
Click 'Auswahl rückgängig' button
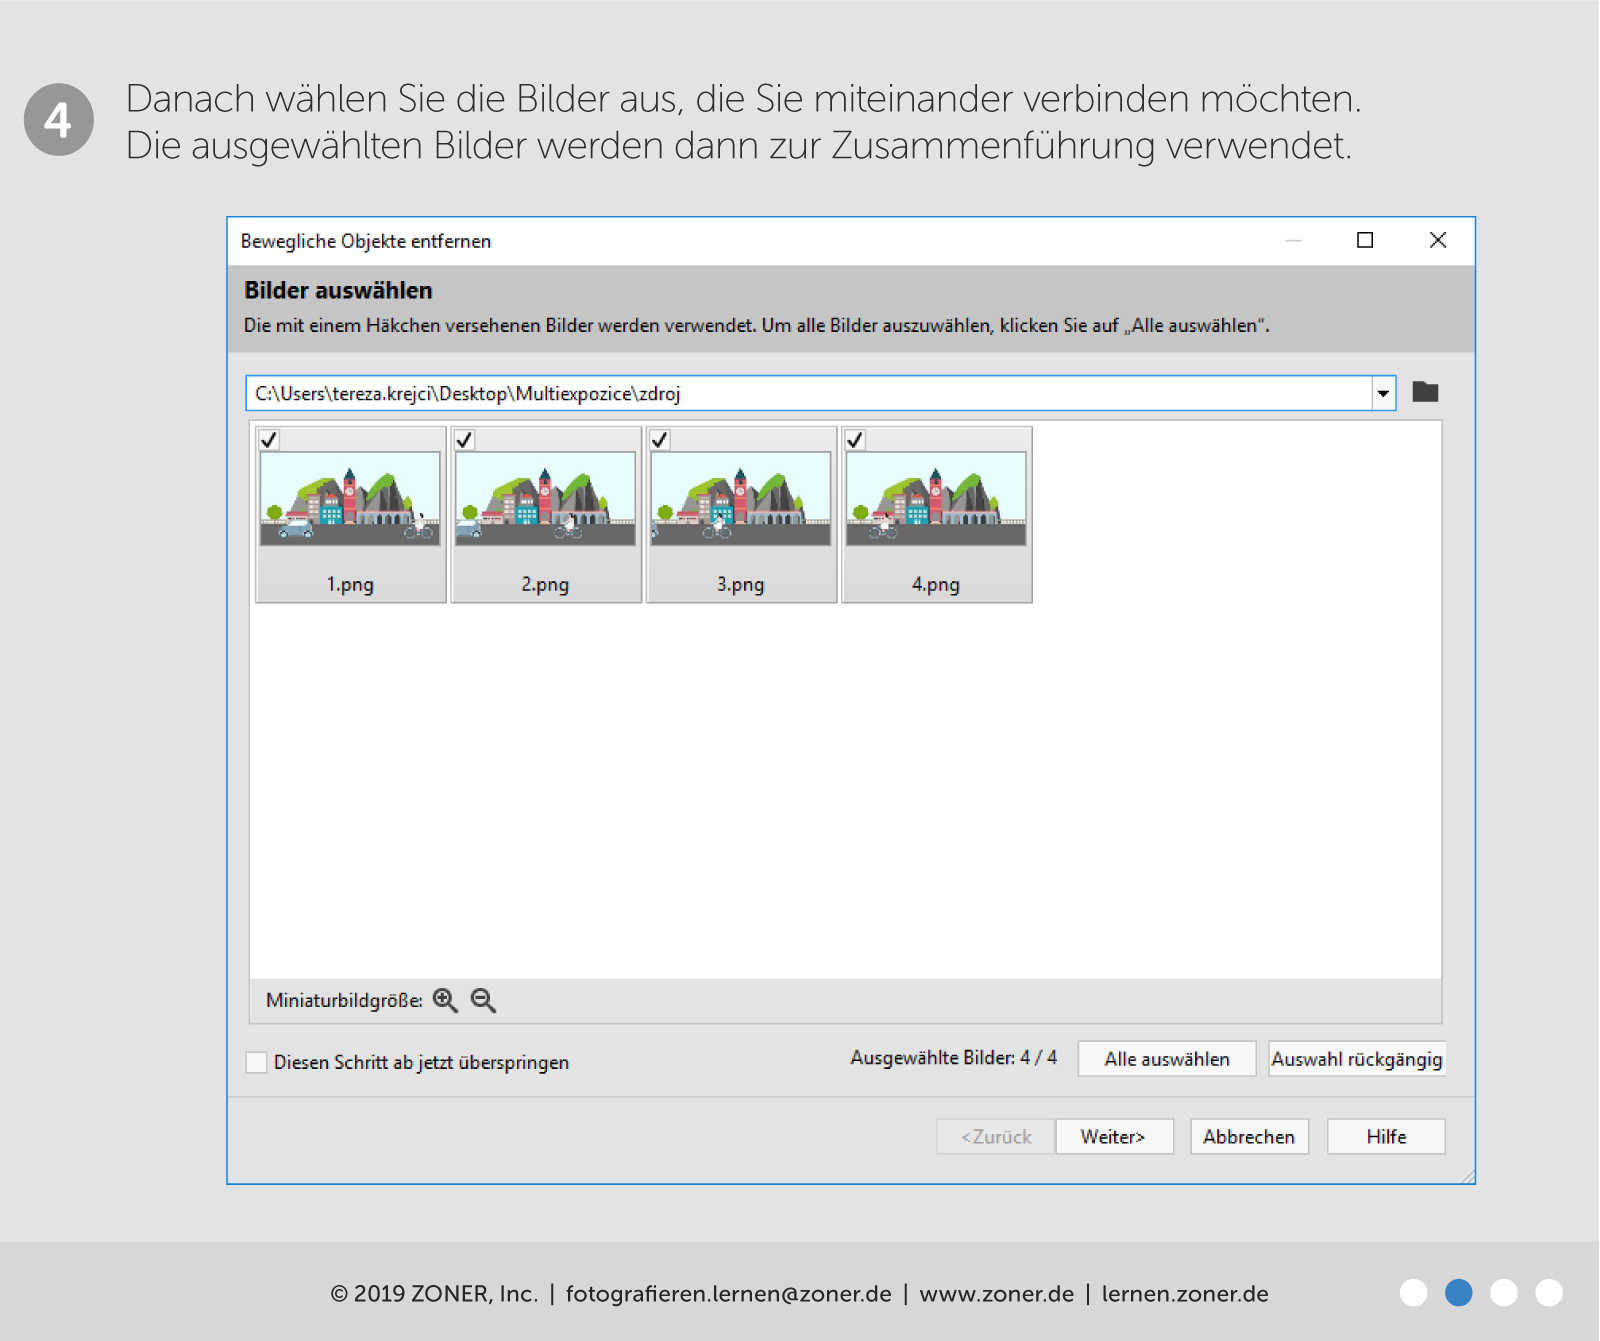click(1356, 1059)
